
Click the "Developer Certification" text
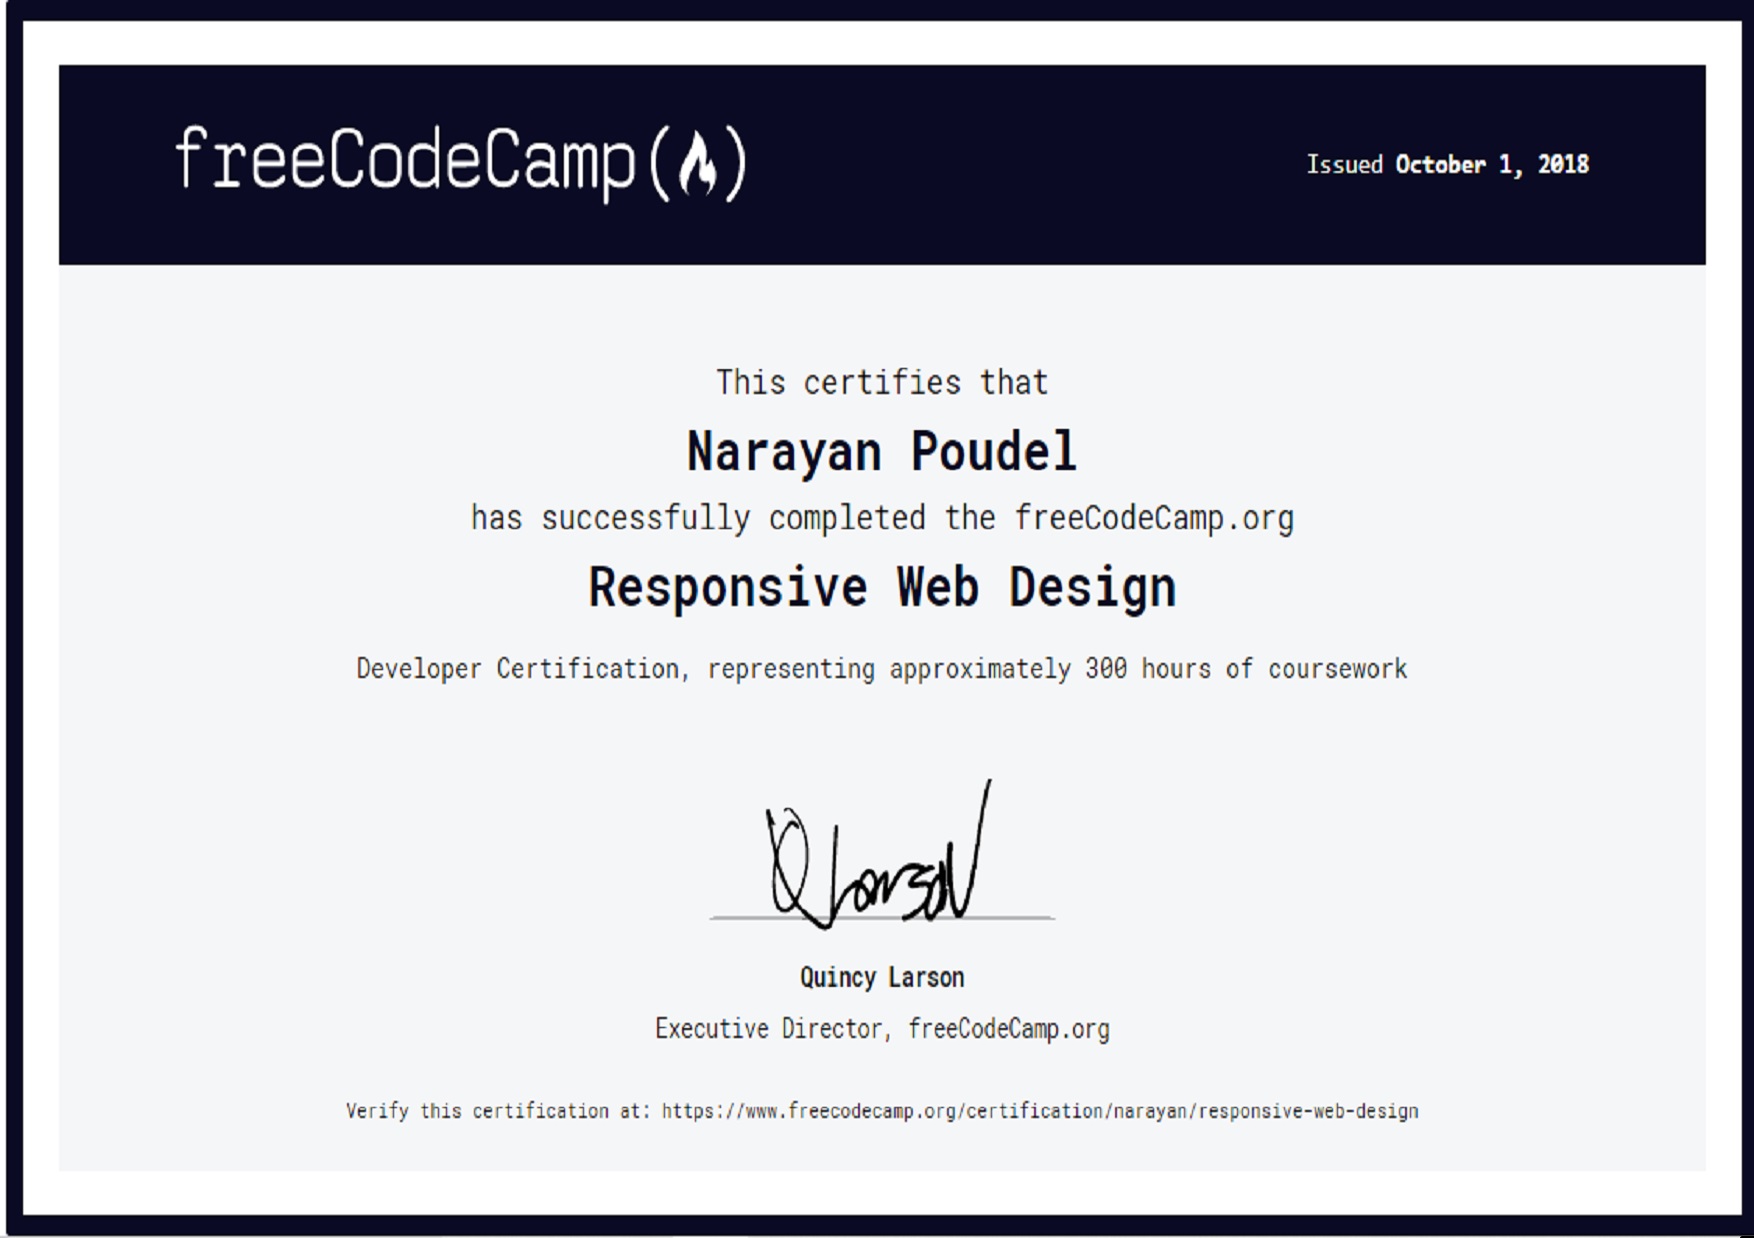[518, 669]
